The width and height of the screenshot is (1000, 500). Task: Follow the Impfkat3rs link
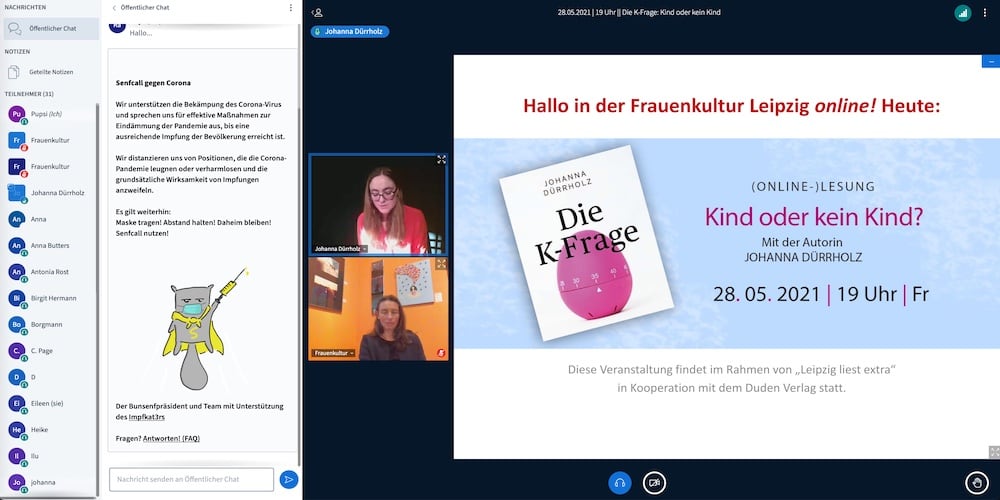[x=147, y=417]
